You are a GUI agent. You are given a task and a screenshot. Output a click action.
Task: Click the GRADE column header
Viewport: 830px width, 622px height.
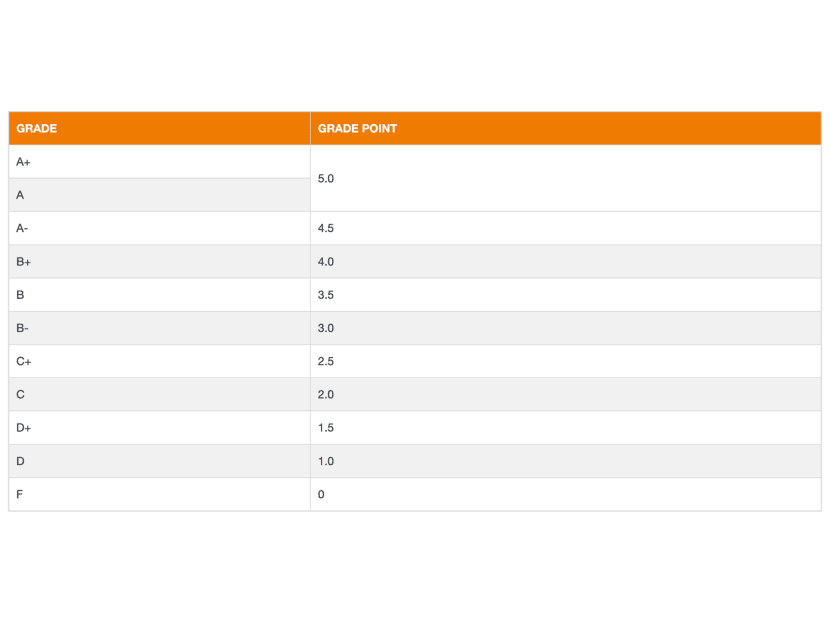point(37,129)
